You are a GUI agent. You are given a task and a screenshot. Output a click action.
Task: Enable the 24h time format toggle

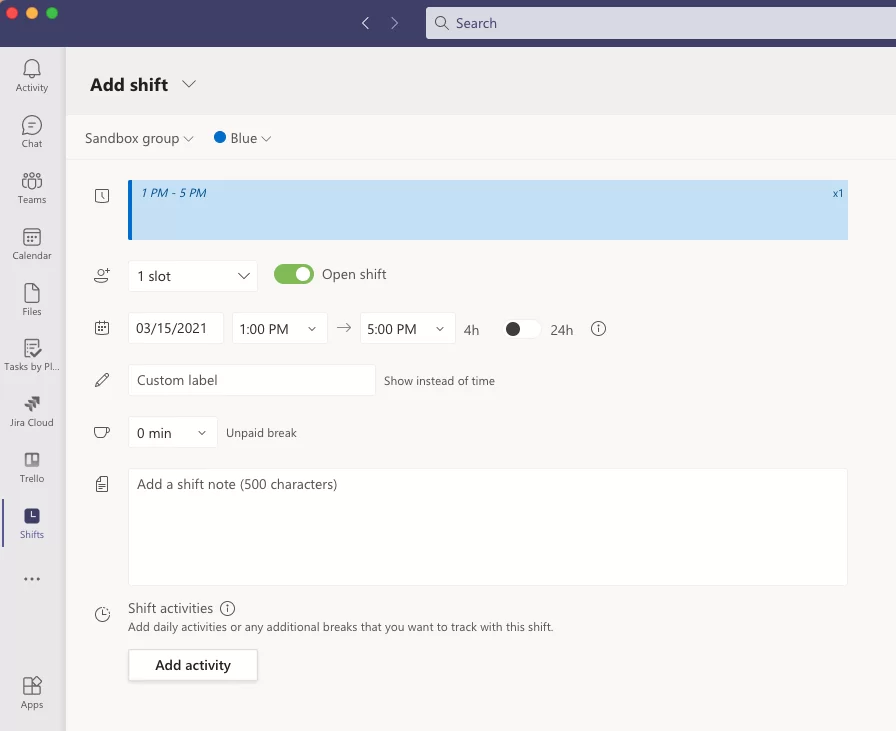click(521, 328)
